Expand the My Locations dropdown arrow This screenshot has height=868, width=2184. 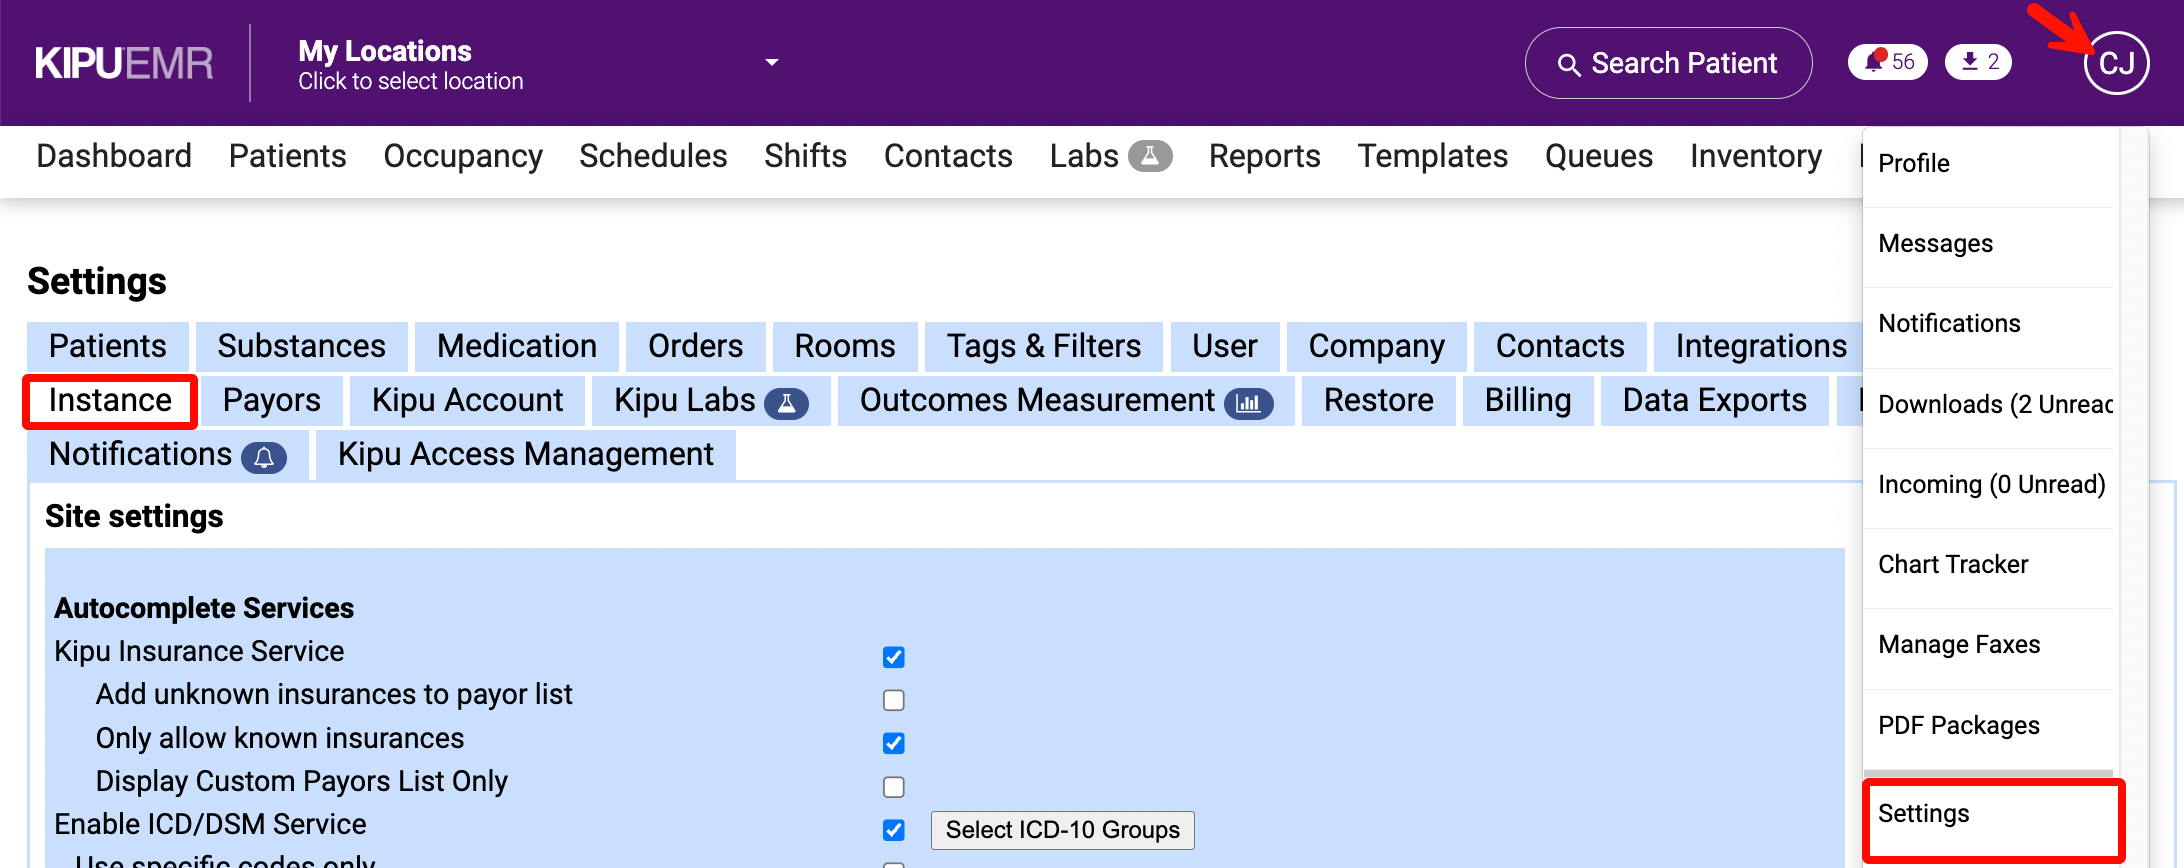[771, 62]
